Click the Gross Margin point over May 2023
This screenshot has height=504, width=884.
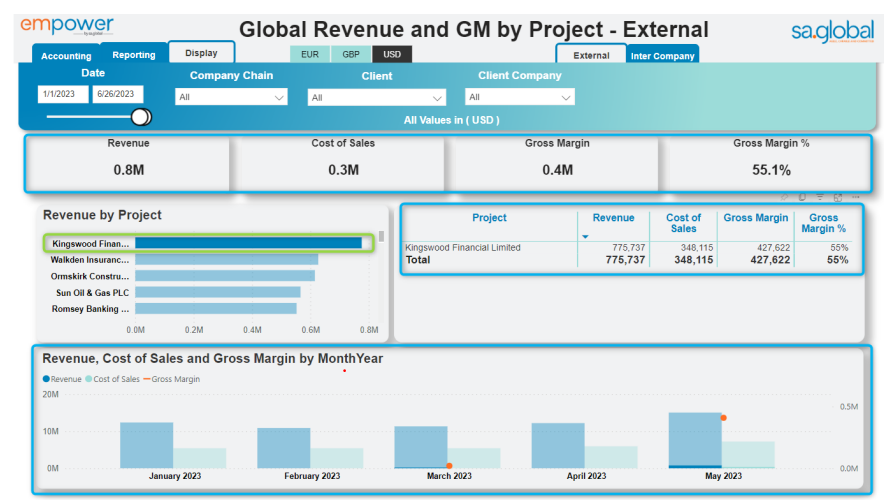[x=723, y=418]
